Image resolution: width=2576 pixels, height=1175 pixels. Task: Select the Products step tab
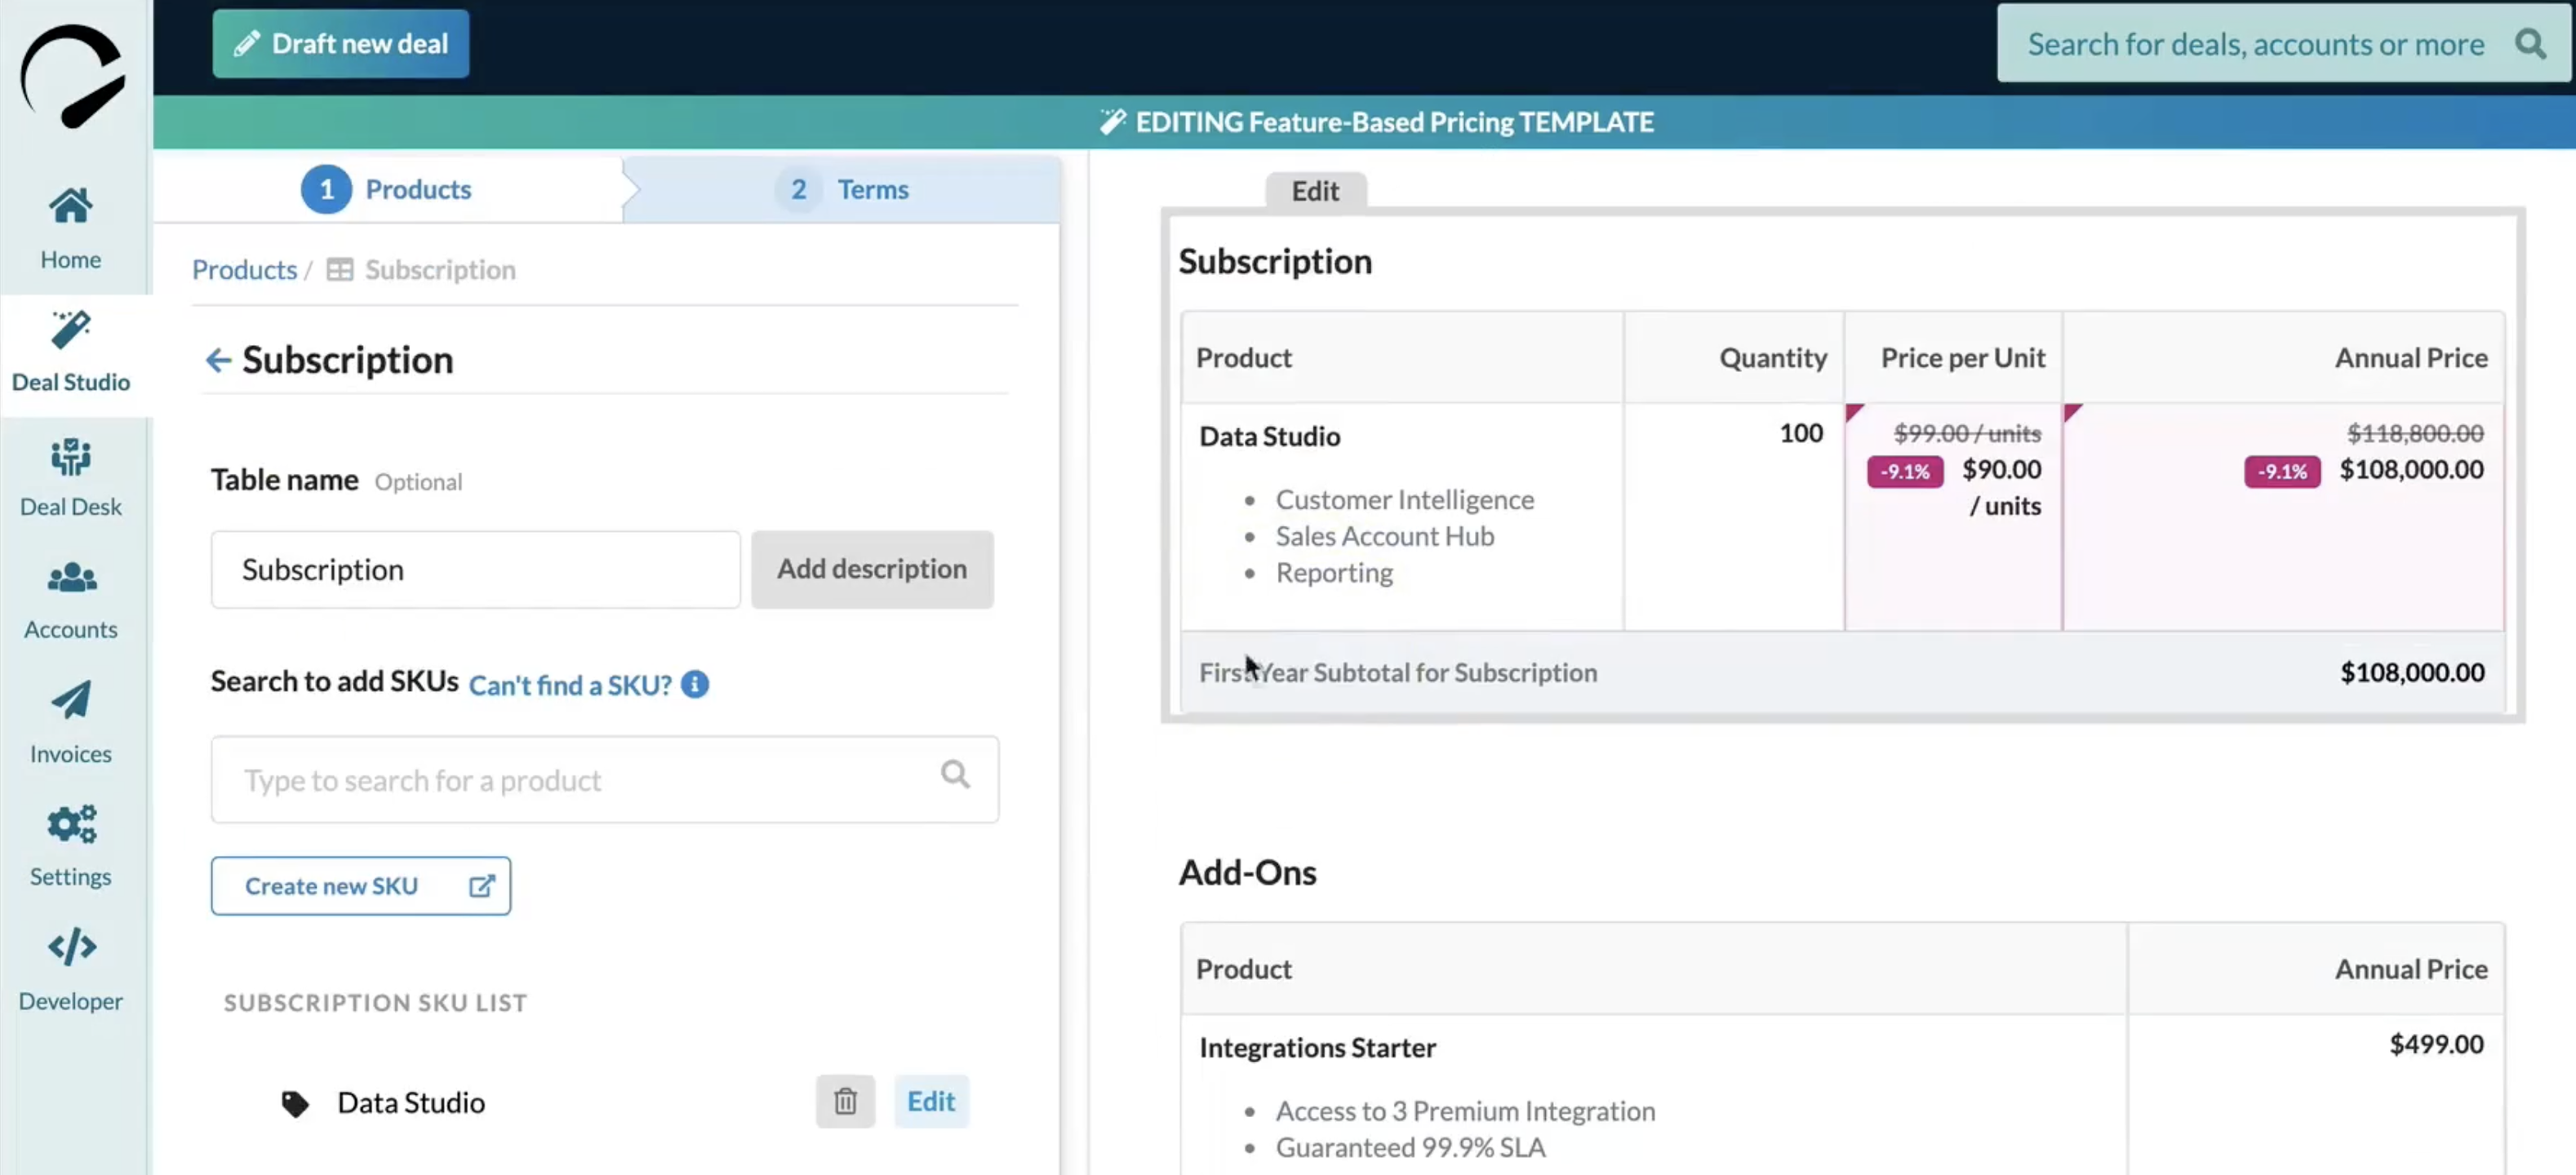pyautogui.click(x=388, y=189)
